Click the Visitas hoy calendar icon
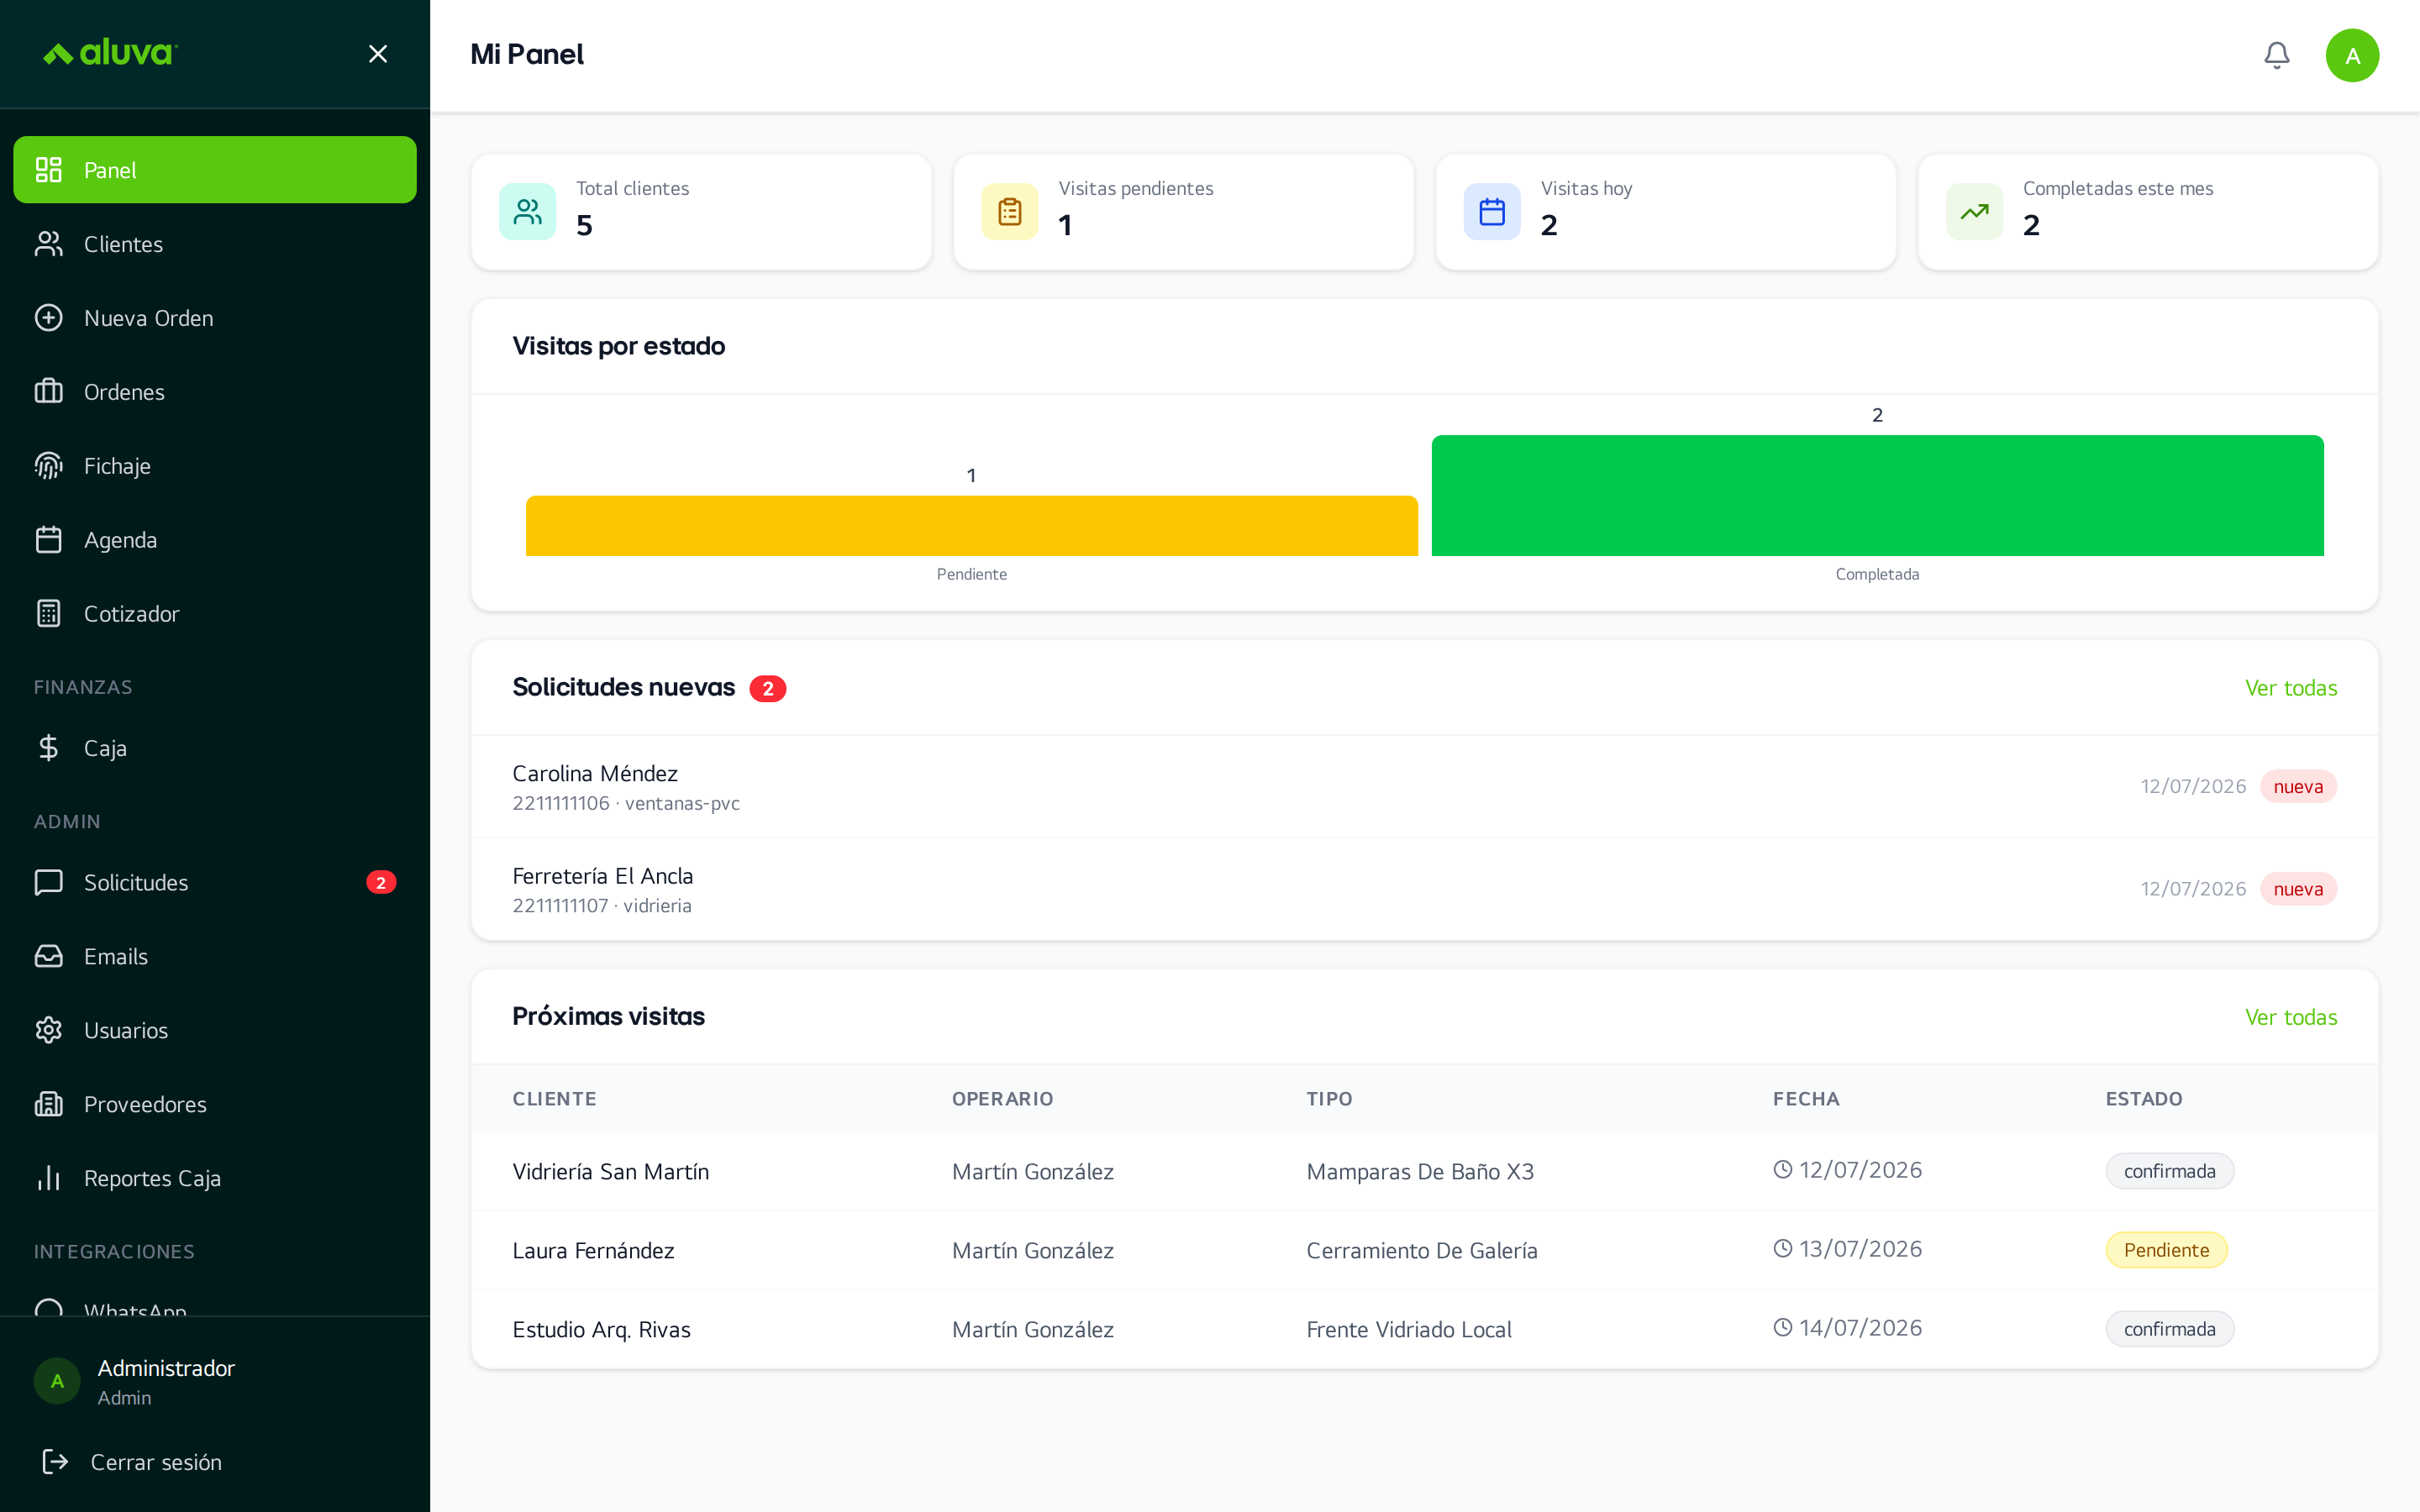The height and width of the screenshot is (1512, 2420). coord(1492,212)
